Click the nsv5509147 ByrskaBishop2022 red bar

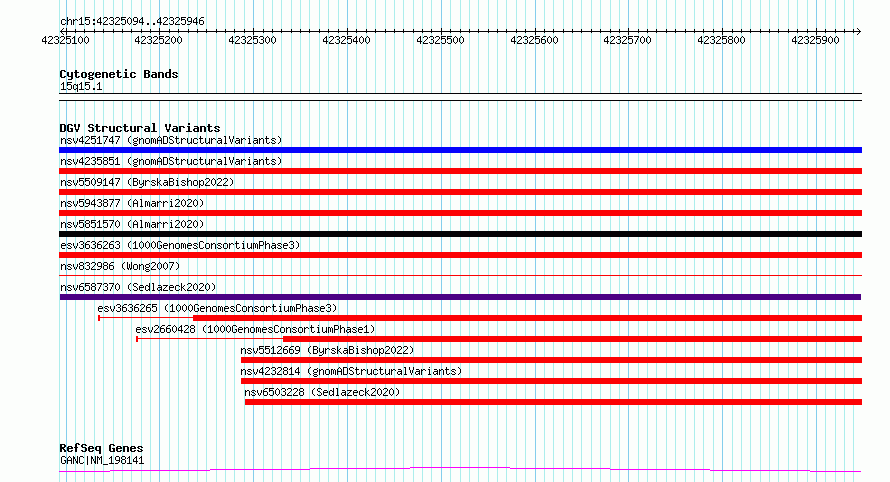[460, 192]
